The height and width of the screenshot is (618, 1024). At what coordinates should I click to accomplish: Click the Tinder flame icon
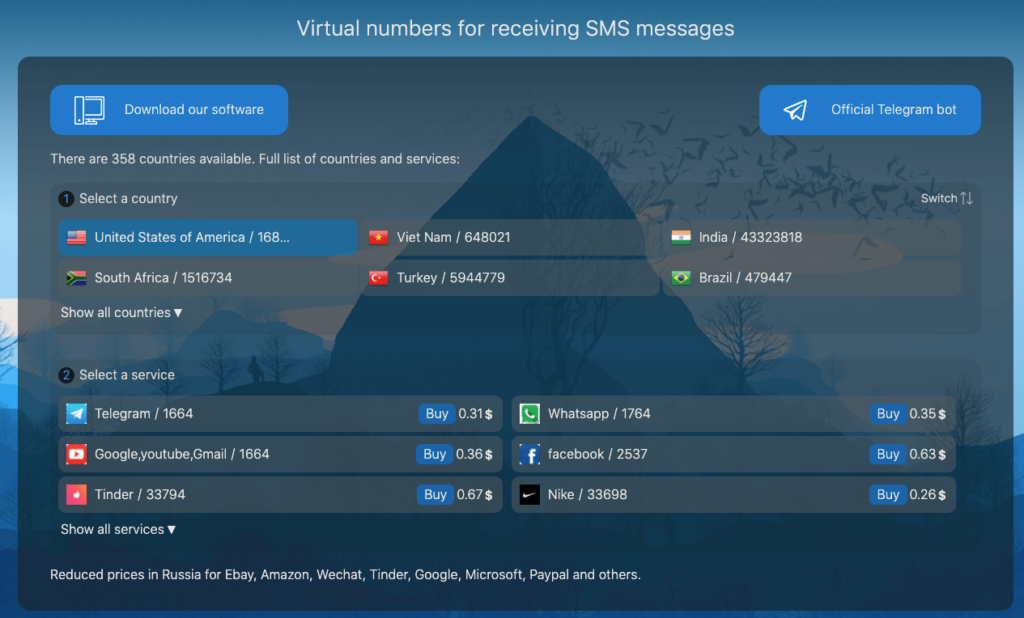tap(75, 494)
